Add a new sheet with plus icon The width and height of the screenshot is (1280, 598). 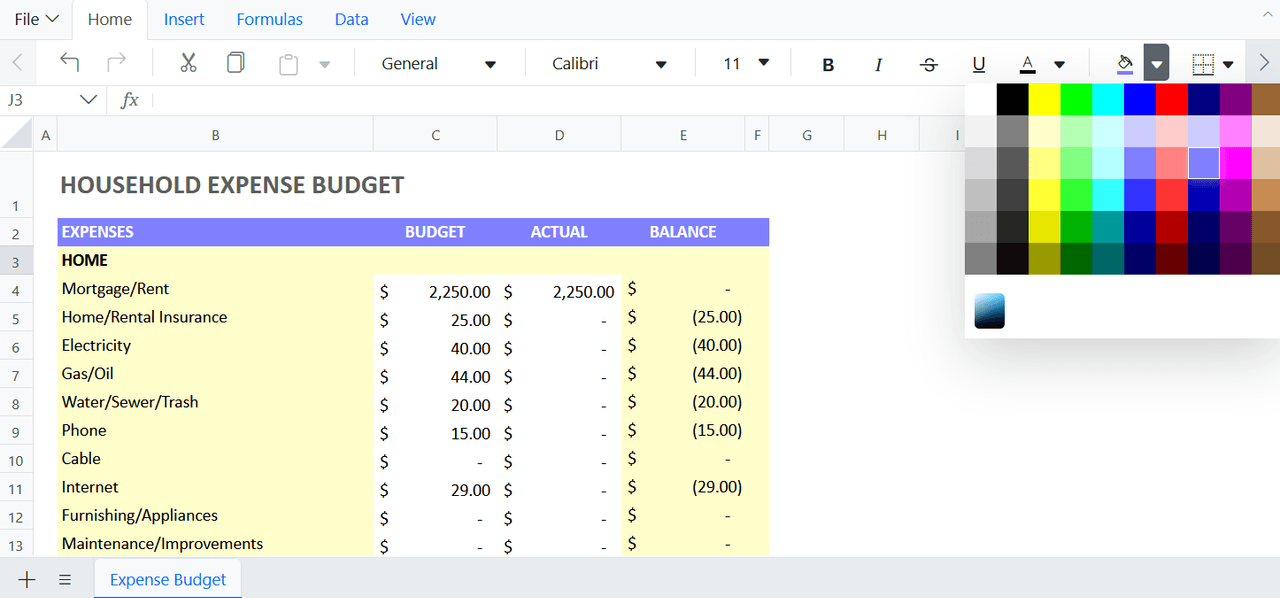pyautogui.click(x=27, y=579)
